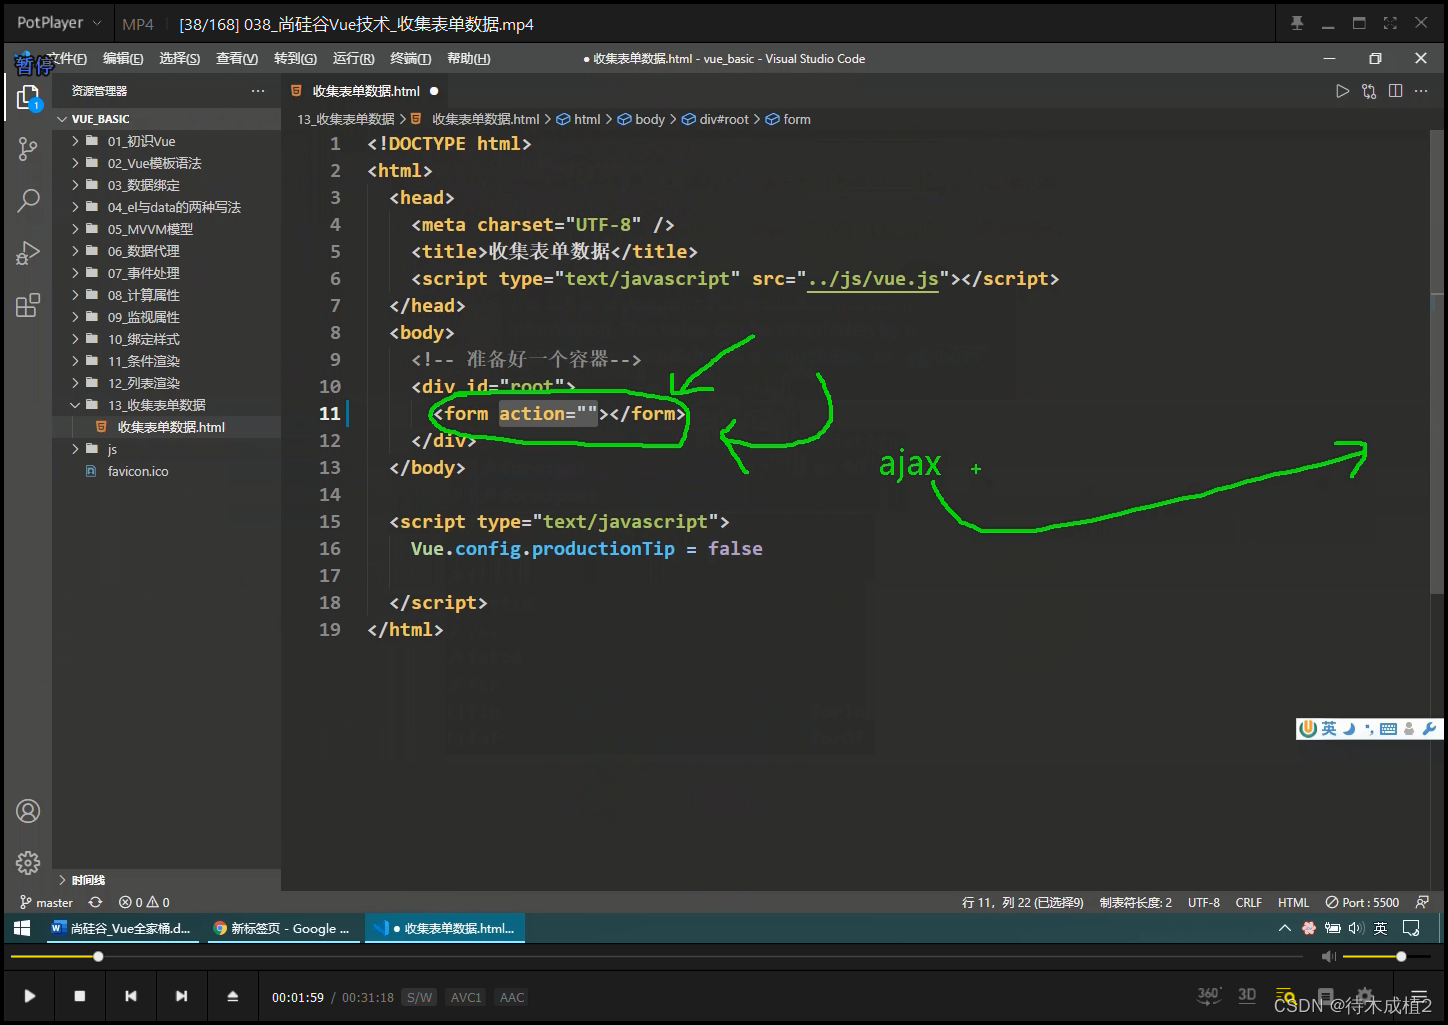Image resolution: width=1448 pixels, height=1025 pixels.
Task: Open the 运行(R) menu
Action: pyautogui.click(x=353, y=59)
